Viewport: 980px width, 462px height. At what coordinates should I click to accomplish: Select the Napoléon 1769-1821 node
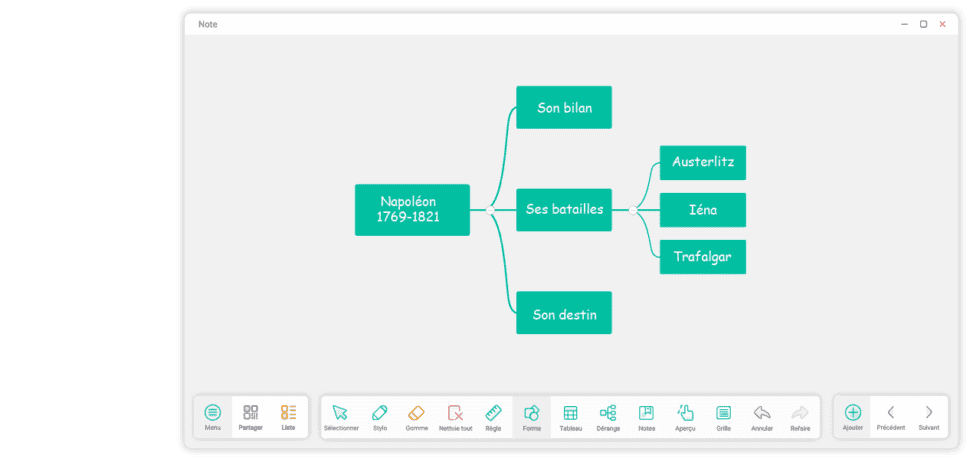point(412,210)
